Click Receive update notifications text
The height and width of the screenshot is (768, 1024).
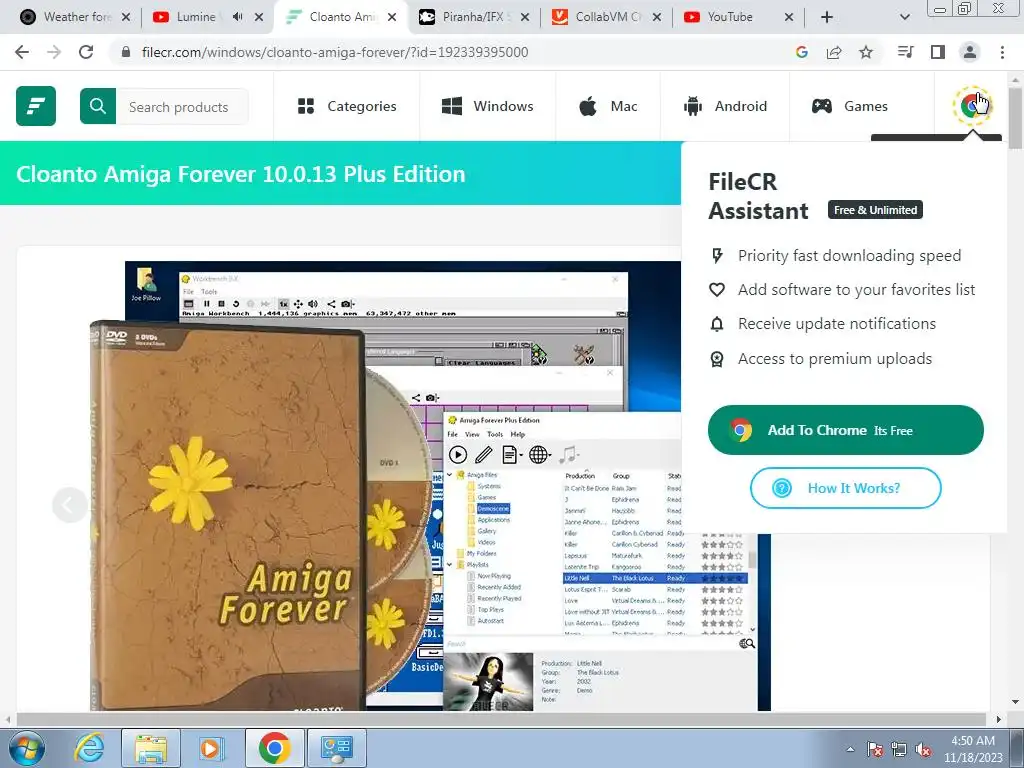(837, 323)
